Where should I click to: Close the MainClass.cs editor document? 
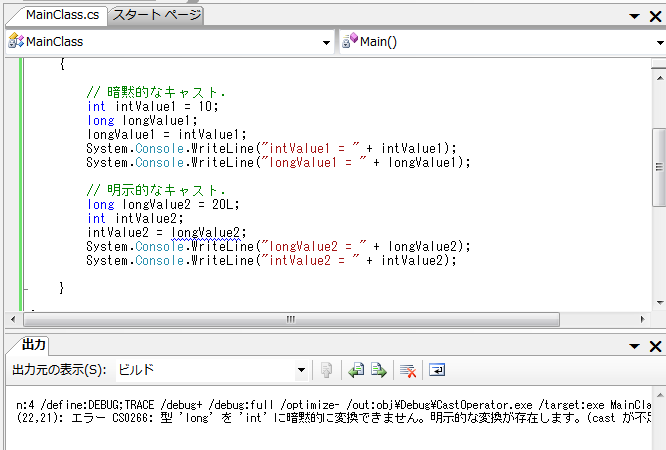pos(655,16)
